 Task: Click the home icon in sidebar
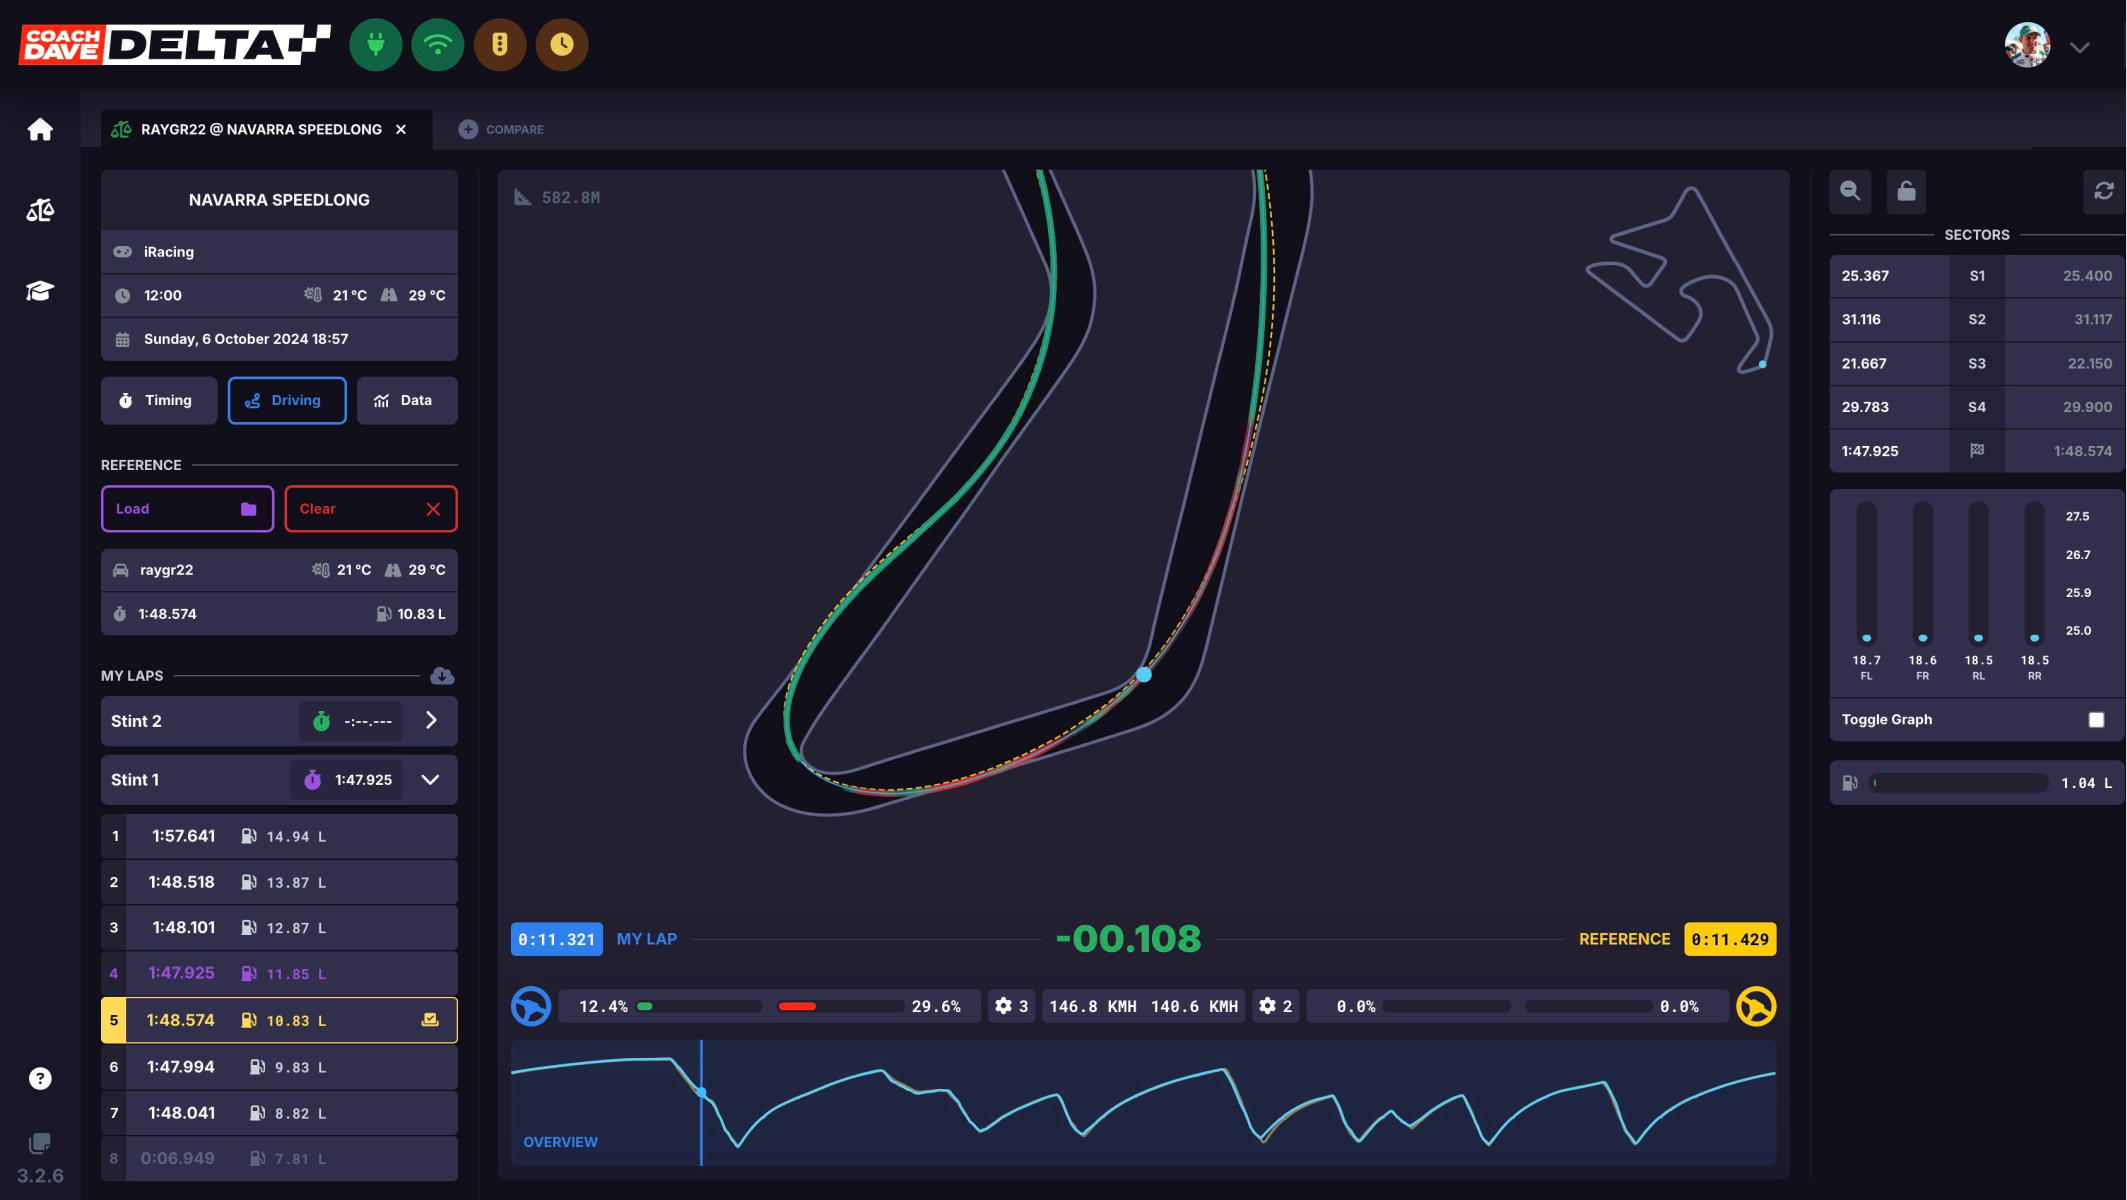click(40, 129)
